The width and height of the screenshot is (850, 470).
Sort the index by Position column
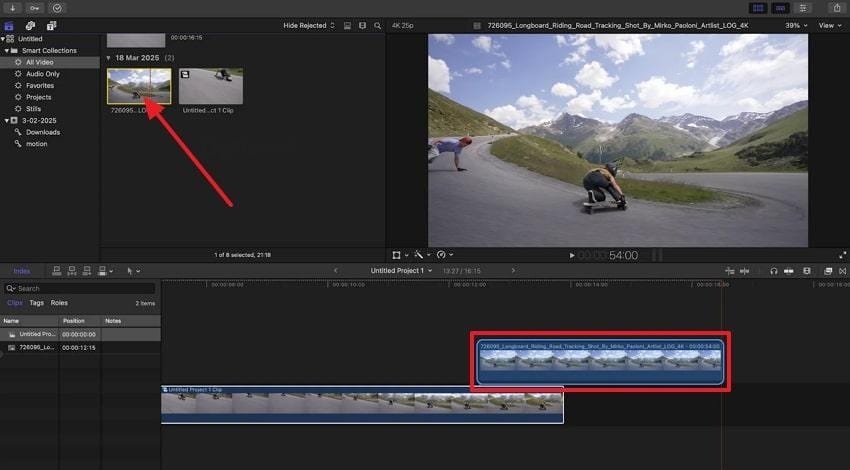coord(74,321)
